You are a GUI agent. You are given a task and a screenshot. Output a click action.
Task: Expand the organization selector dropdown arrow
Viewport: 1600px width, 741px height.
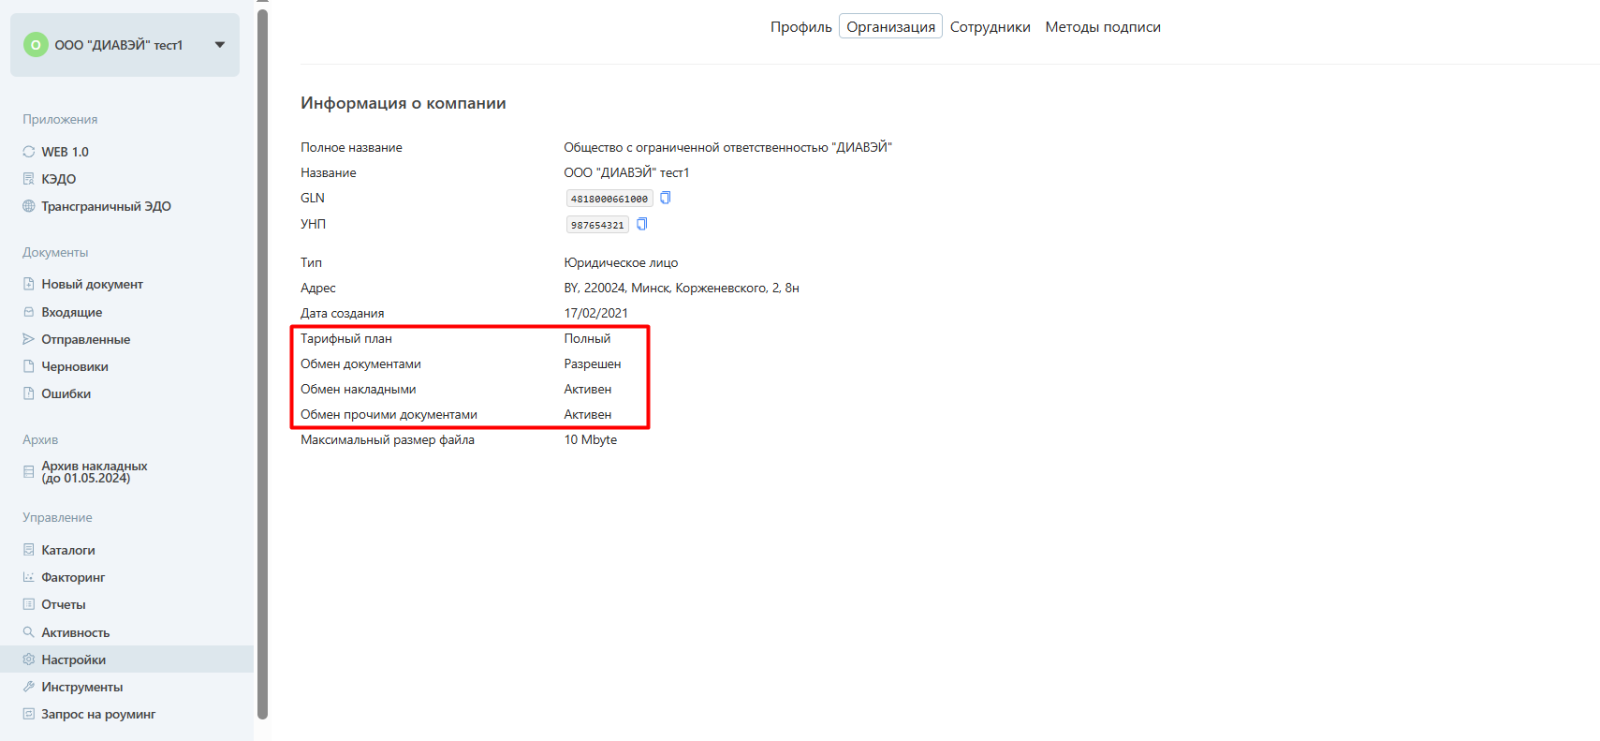(220, 45)
